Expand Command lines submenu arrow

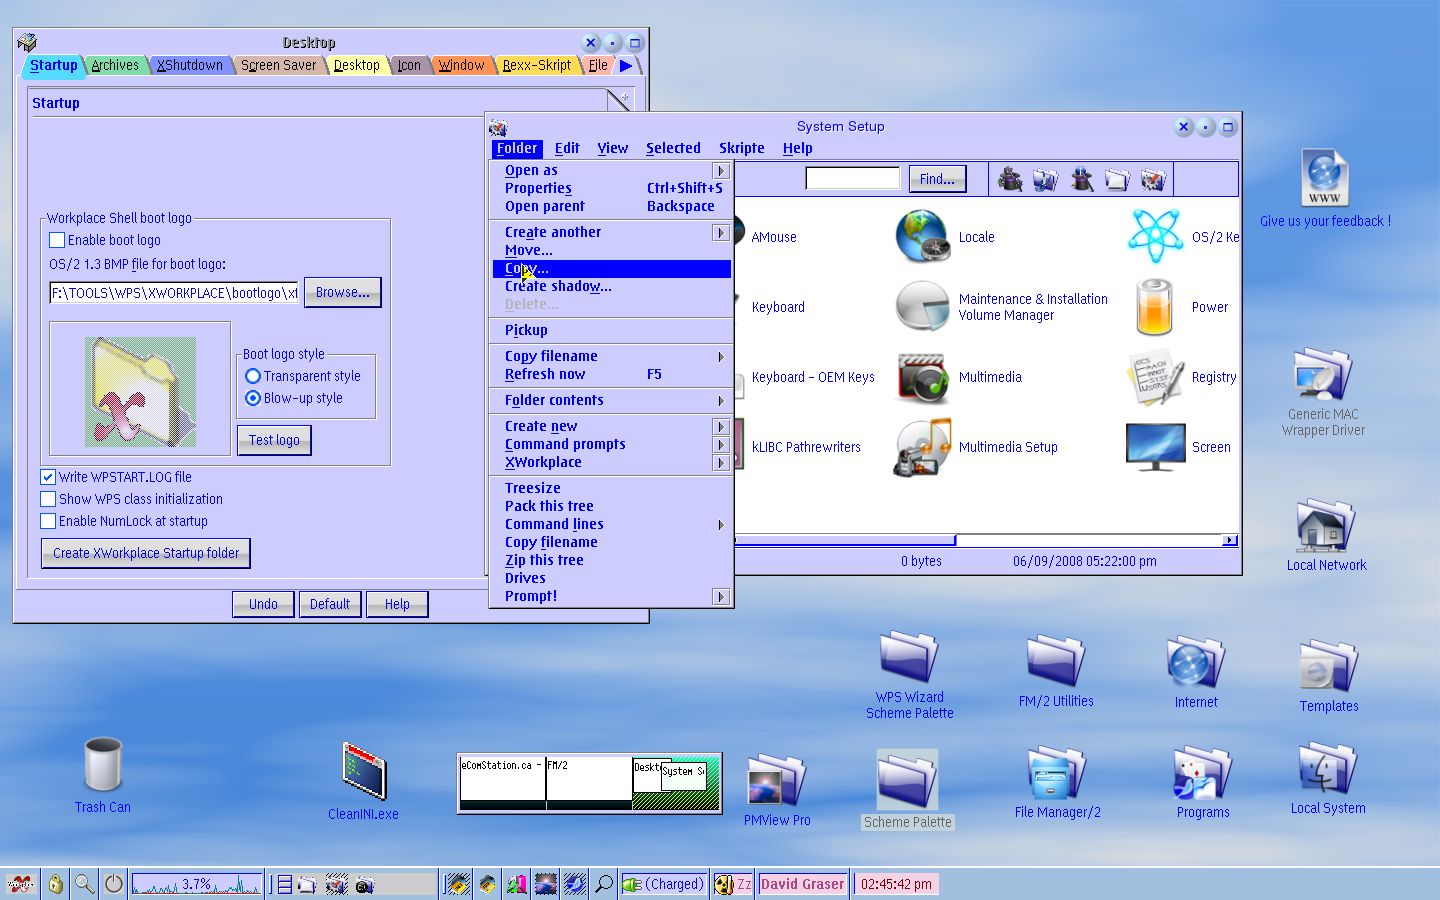click(x=720, y=524)
